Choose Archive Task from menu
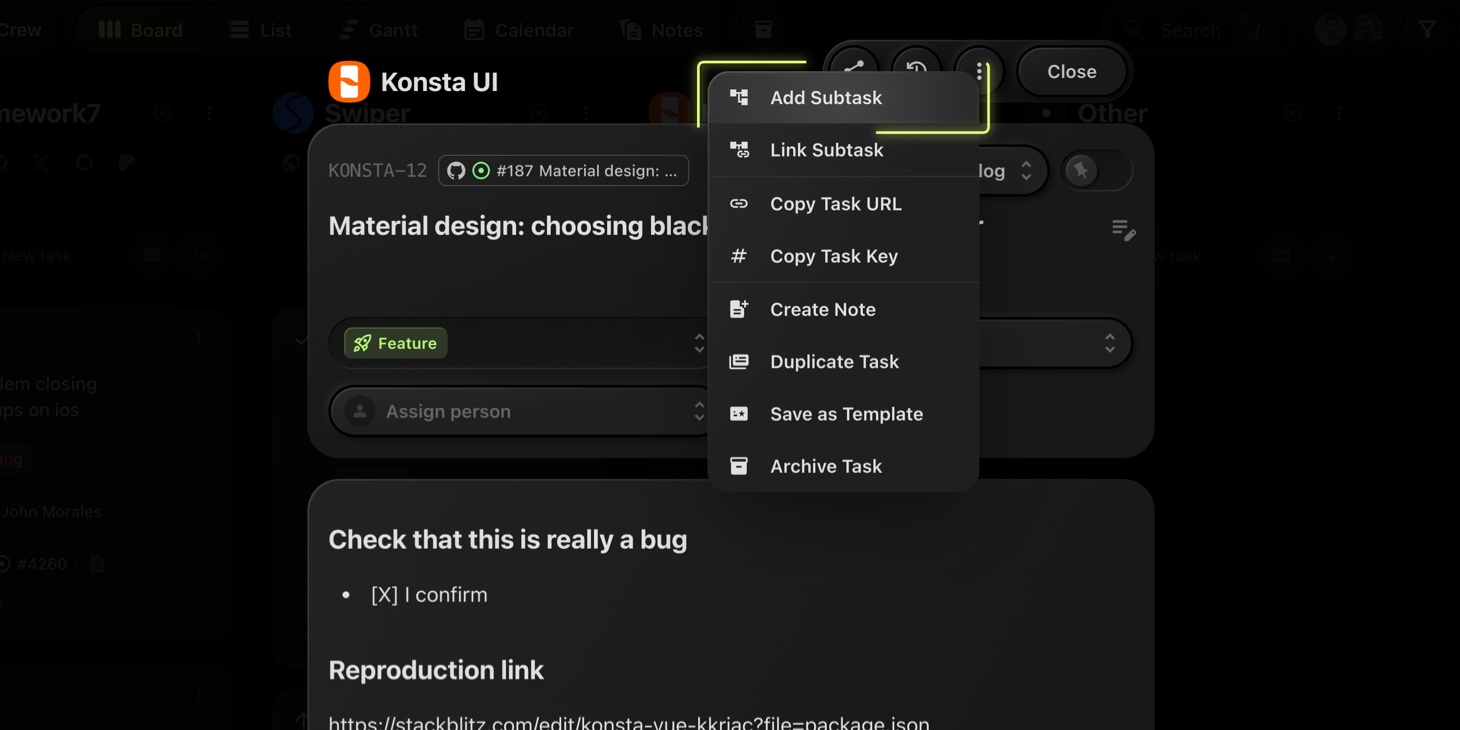Viewport: 1460px width, 730px height. 825,466
